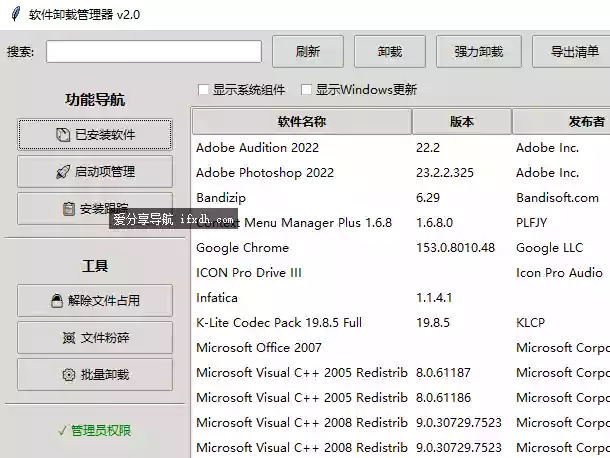The image size is (610, 458).
Task: Open 安装跟踪 install tracking
Action: tap(95, 209)
